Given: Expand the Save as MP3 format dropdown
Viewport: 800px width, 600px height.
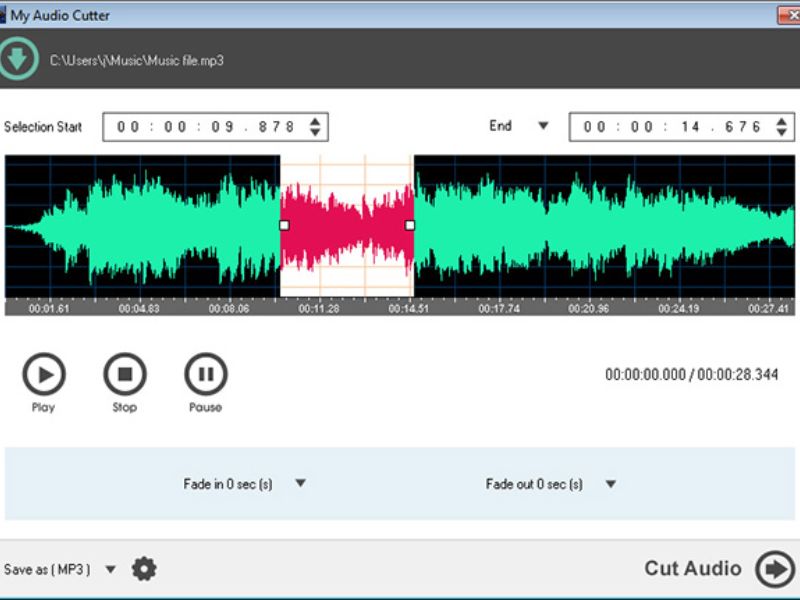Looking at the screenshot, I should pos(110,569).
